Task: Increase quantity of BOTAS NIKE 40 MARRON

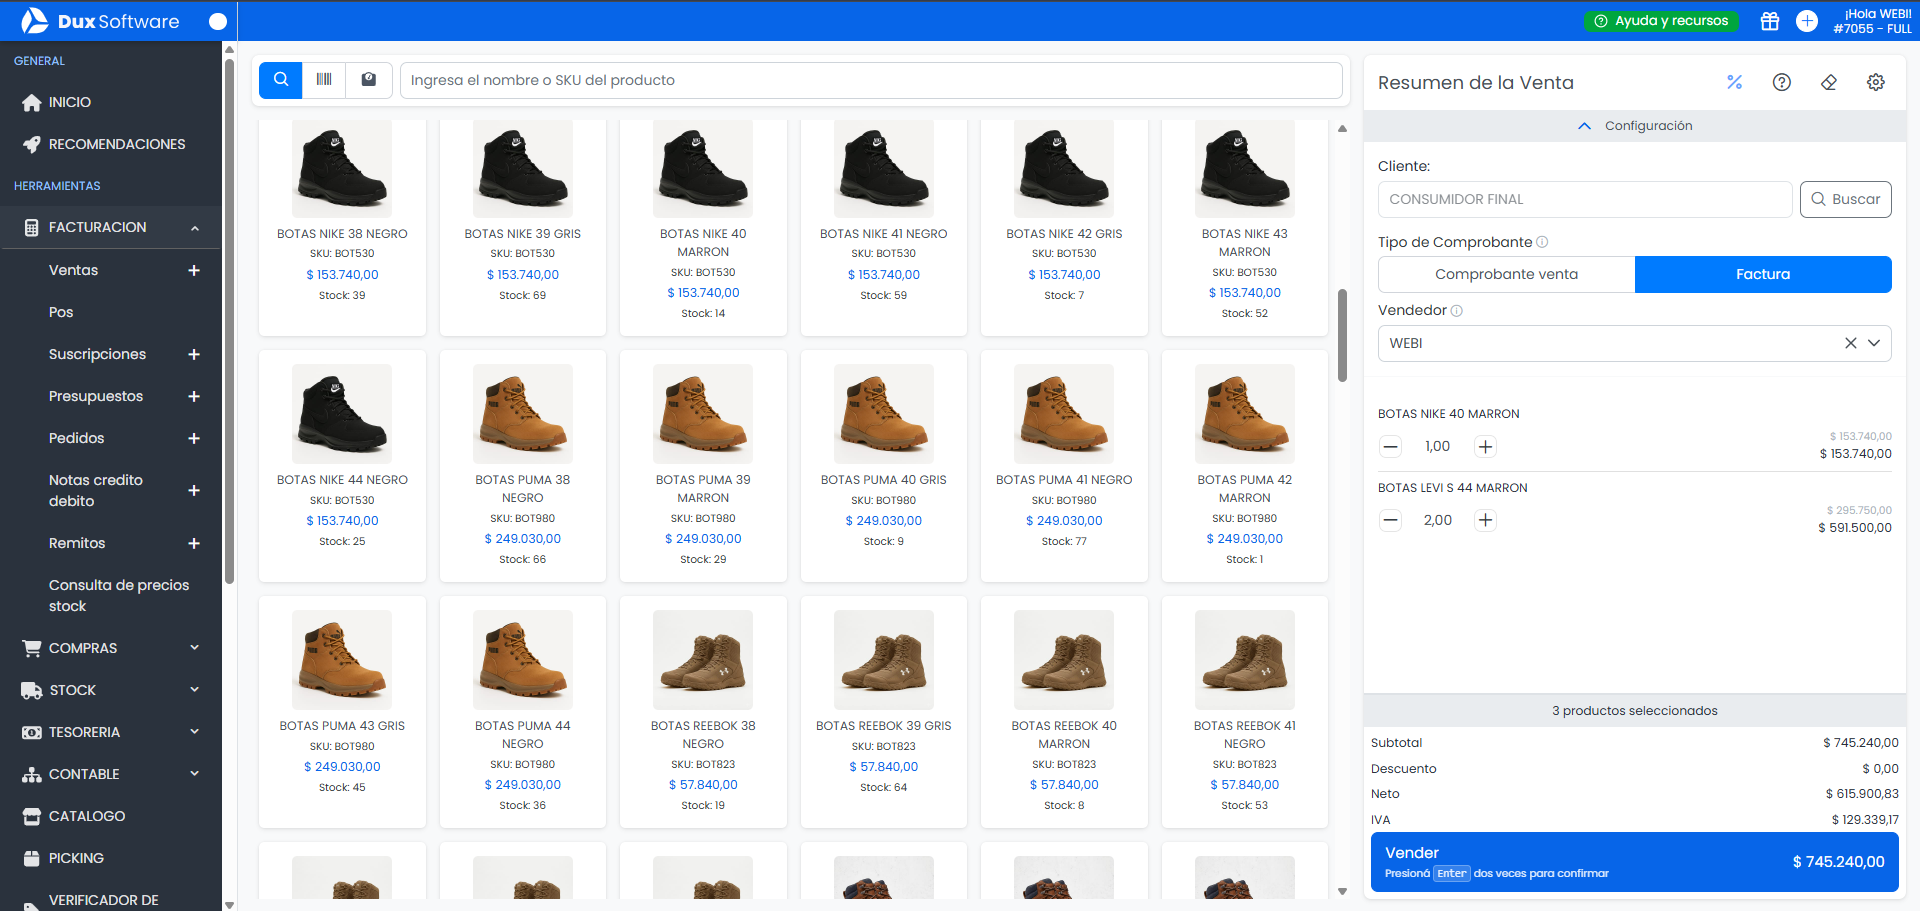Action: tap(1486, 447)
